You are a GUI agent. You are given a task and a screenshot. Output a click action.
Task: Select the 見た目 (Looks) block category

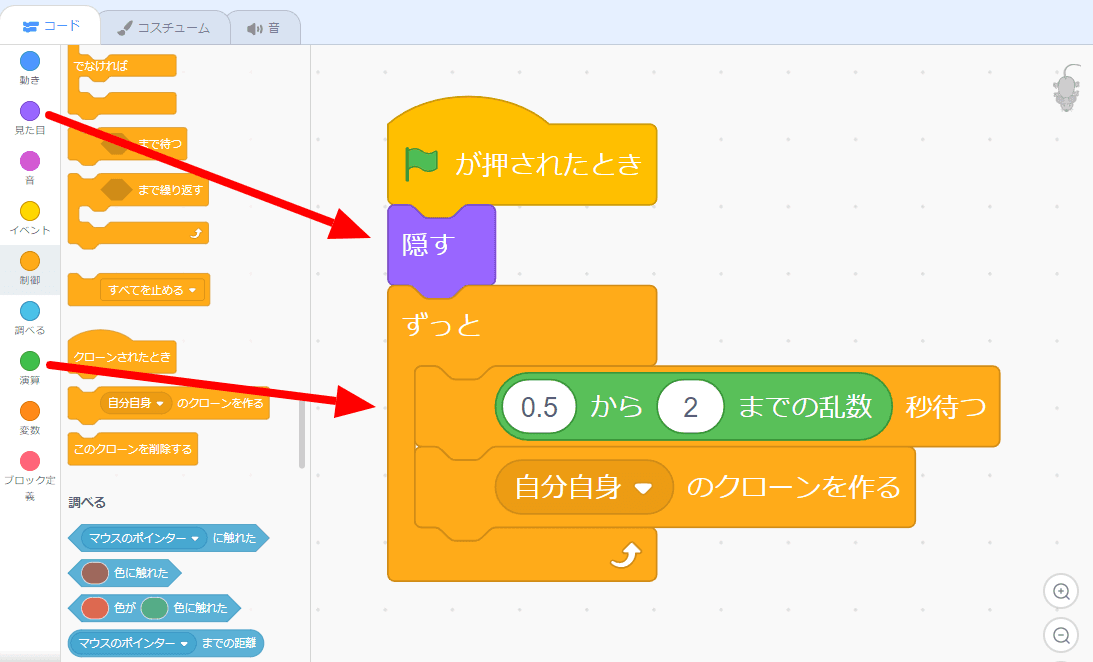tap(29, 115)
